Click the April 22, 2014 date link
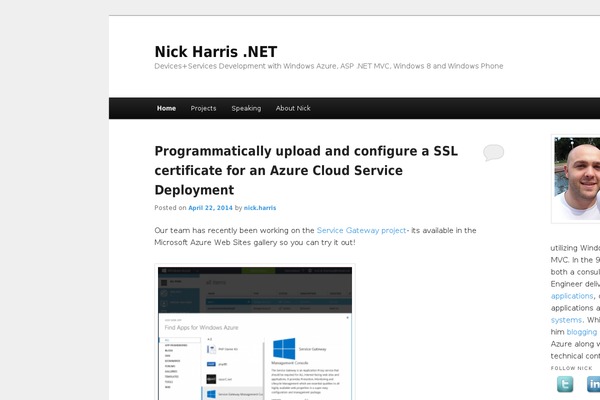 click(x=210, y=208)
